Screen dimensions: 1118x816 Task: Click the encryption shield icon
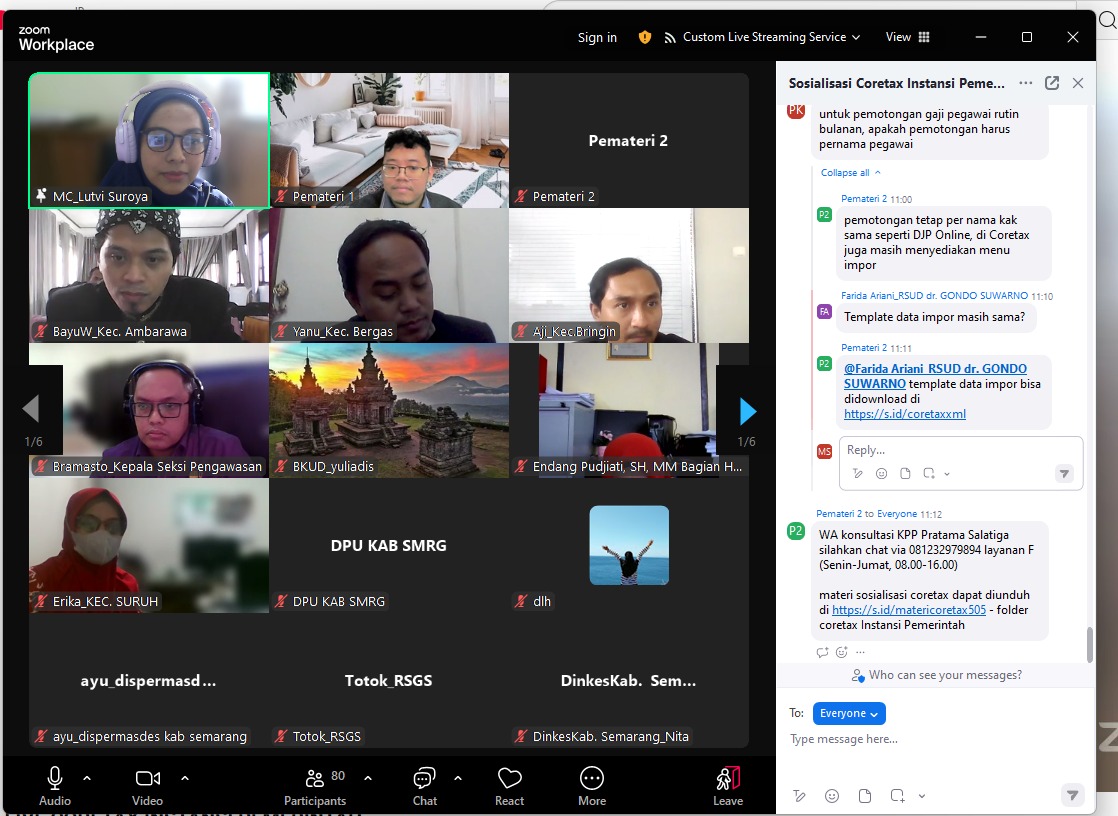(x=645, y=37)
